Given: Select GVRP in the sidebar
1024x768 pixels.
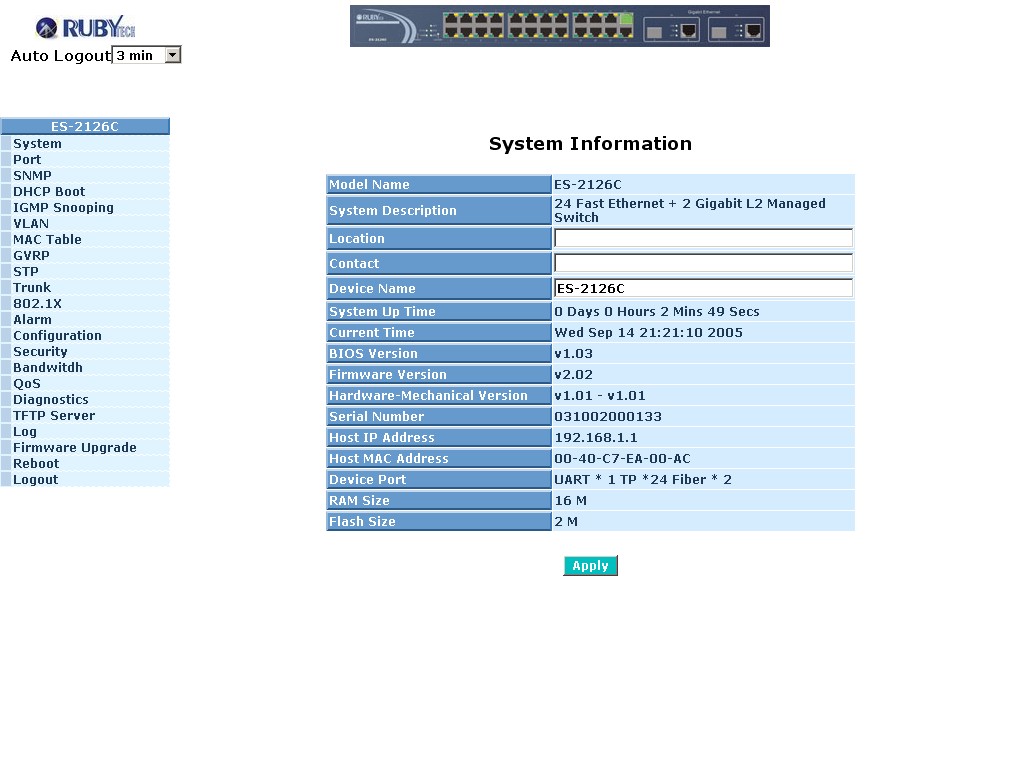Looking at the screenshot, I should tap(31, 256).
